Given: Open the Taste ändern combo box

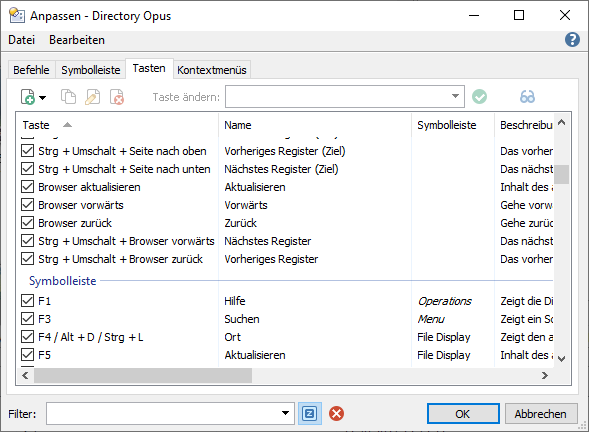Looking at the screenshot, I should click(345, 97).
